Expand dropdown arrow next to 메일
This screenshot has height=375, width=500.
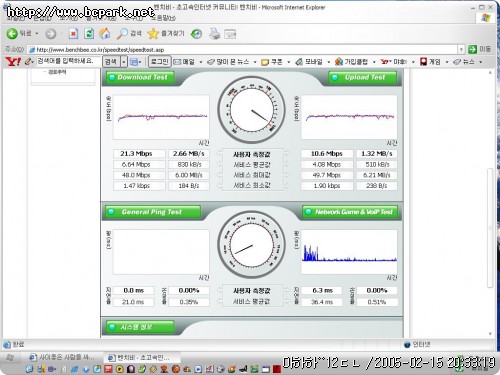pyautogui.click(x=201, y=62)
